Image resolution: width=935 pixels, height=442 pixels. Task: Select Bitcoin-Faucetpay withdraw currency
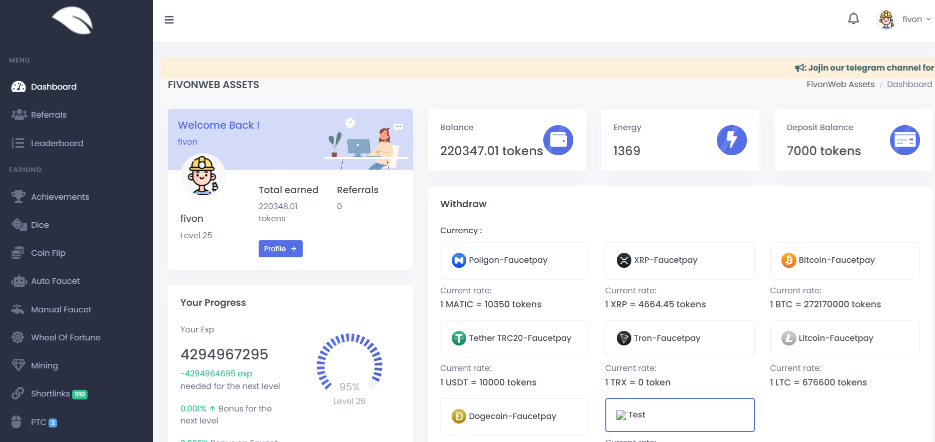pos(845,260)
